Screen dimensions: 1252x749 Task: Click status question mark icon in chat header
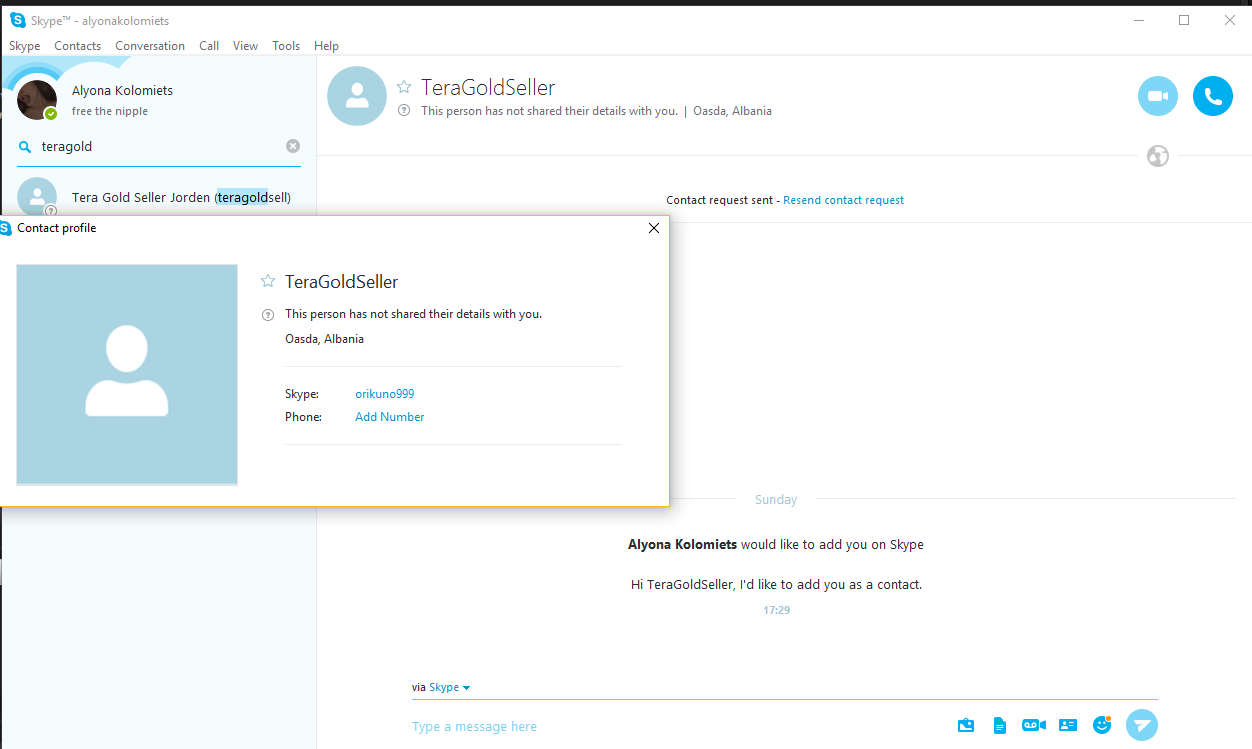404,111
